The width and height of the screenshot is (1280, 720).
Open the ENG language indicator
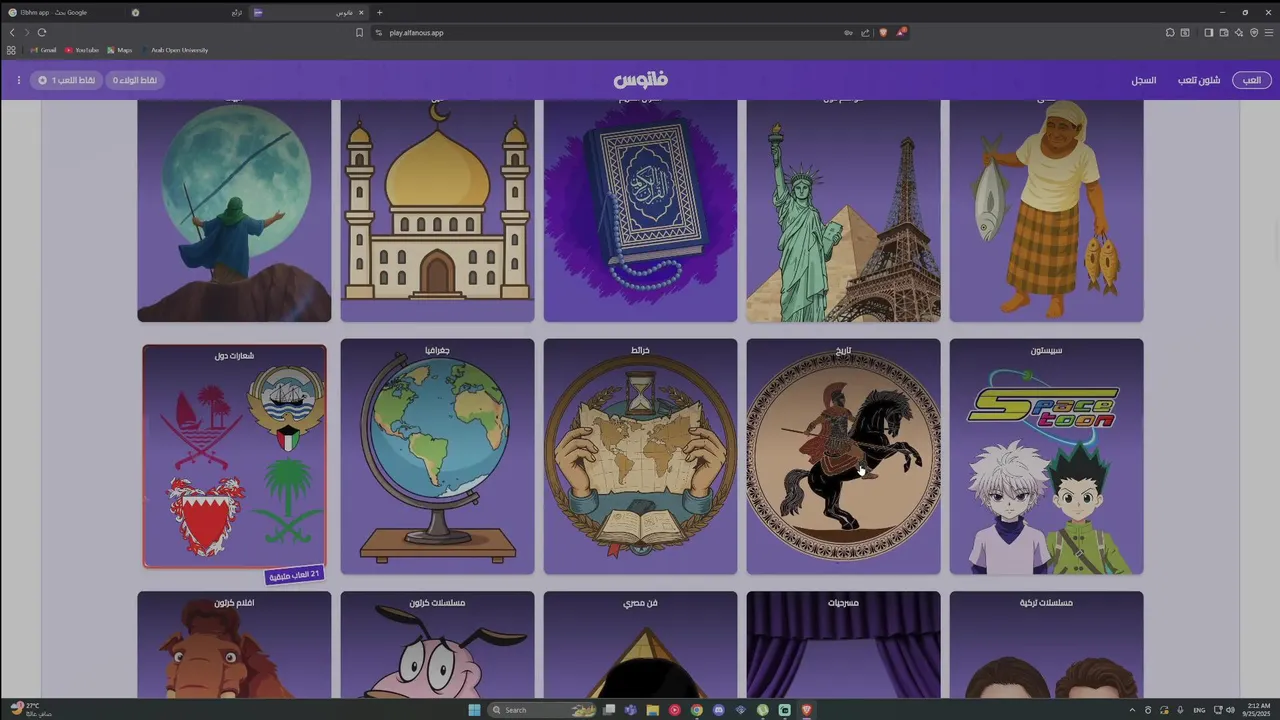[x=1199, y=710]
